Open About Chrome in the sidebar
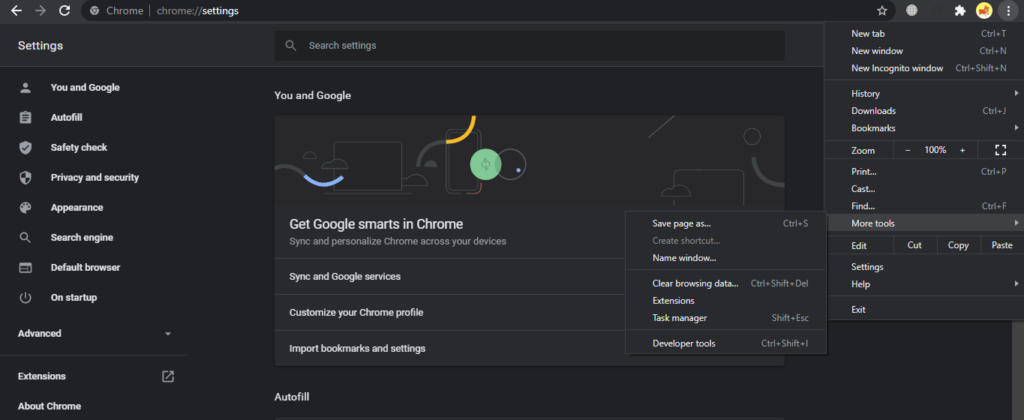This screenshot has height=420, width=1024. 50,406
